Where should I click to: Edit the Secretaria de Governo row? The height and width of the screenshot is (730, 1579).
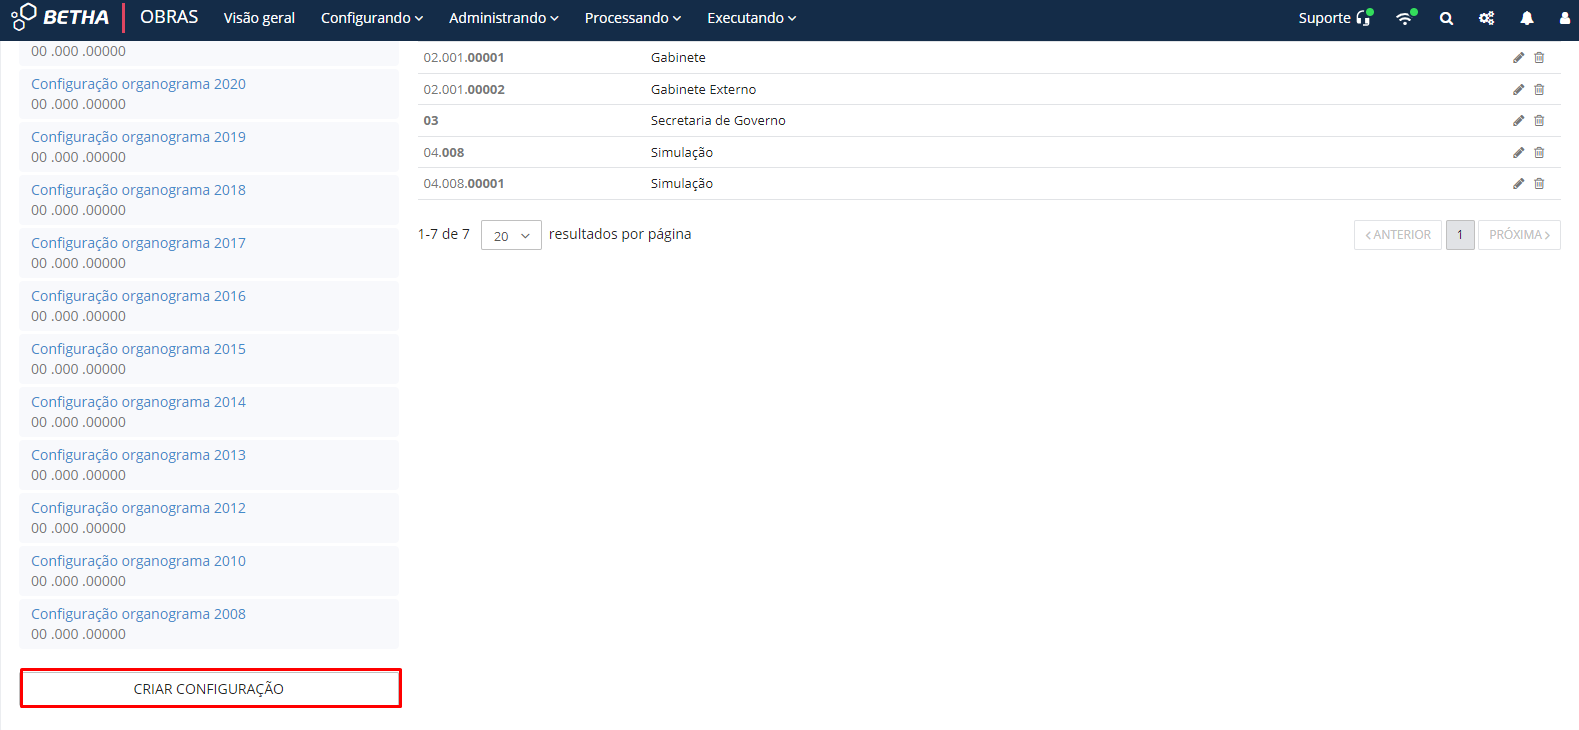coord(1518,121)
